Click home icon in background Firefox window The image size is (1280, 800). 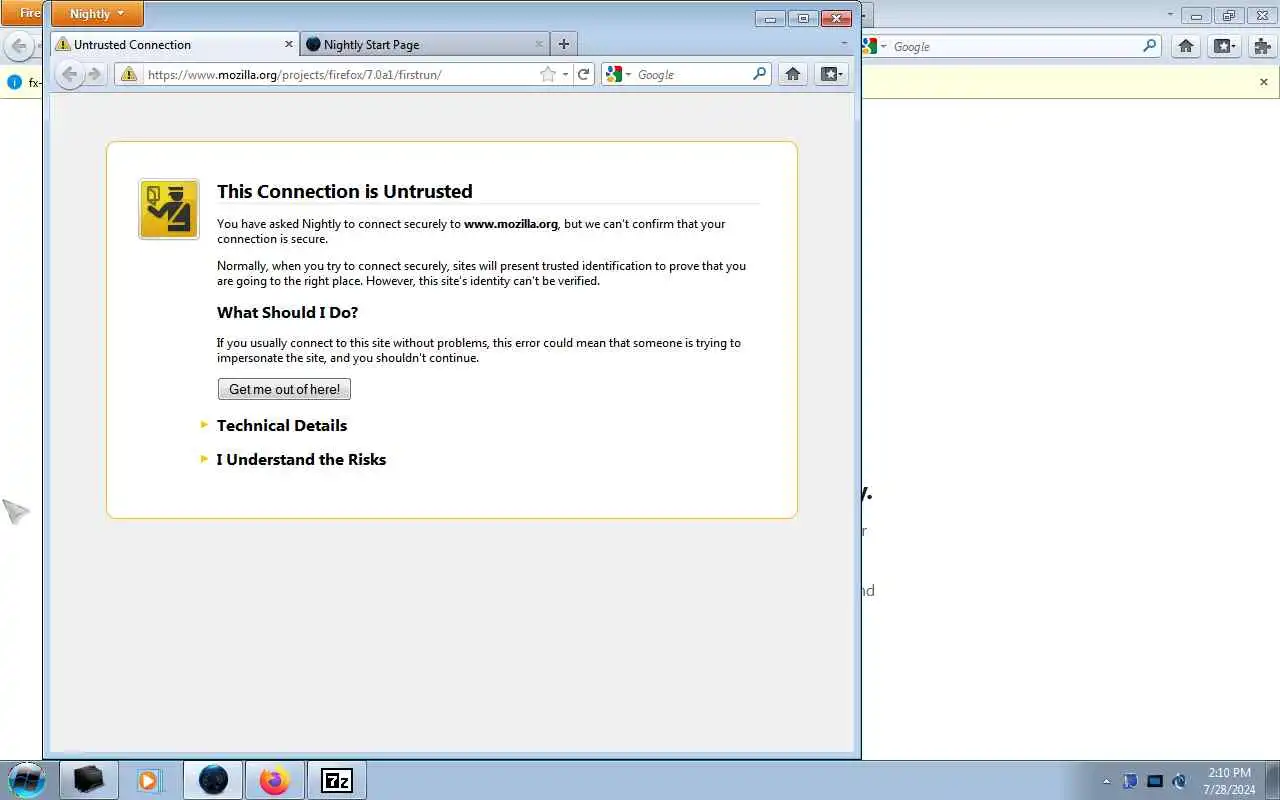point(1186,46)
